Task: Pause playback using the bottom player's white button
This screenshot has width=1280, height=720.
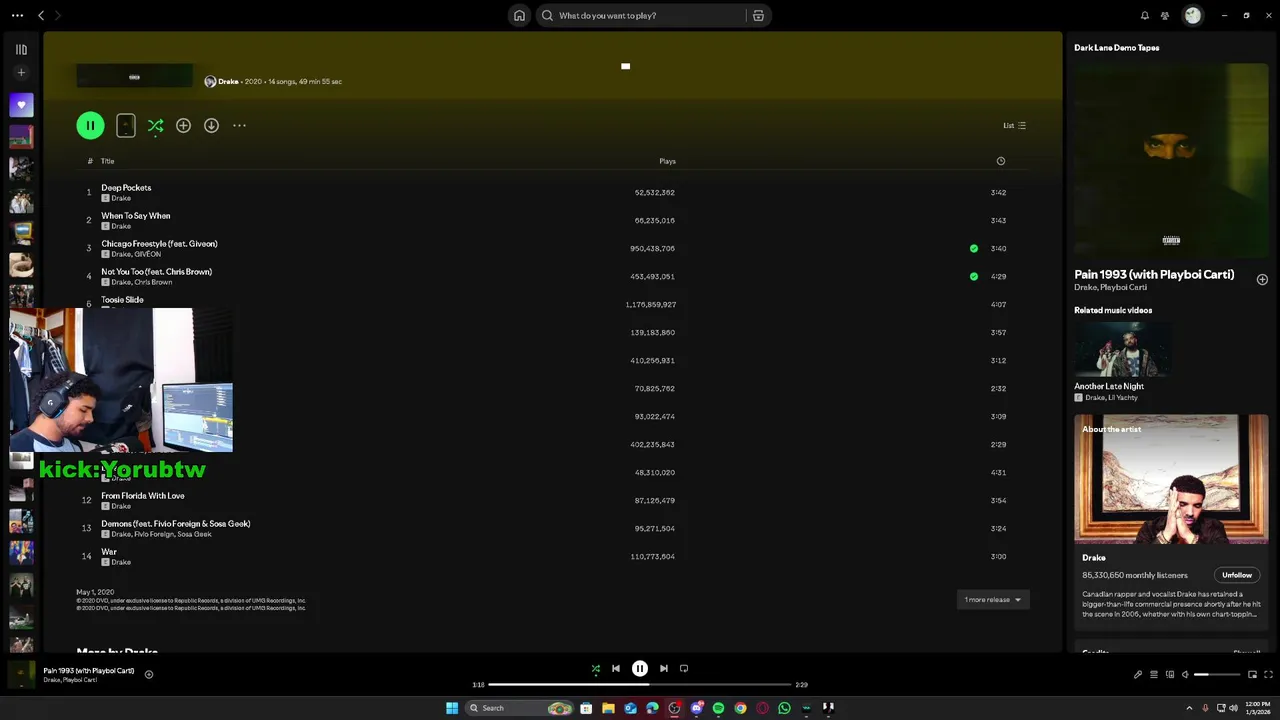Action: coord(640,669)
